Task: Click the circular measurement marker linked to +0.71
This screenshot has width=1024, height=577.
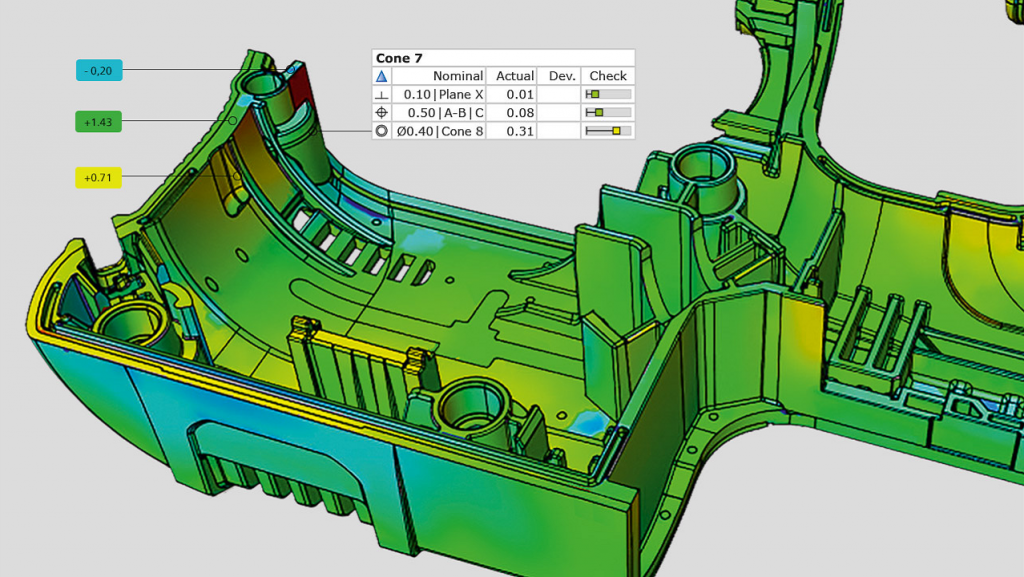Action: [x=235, y=177]
